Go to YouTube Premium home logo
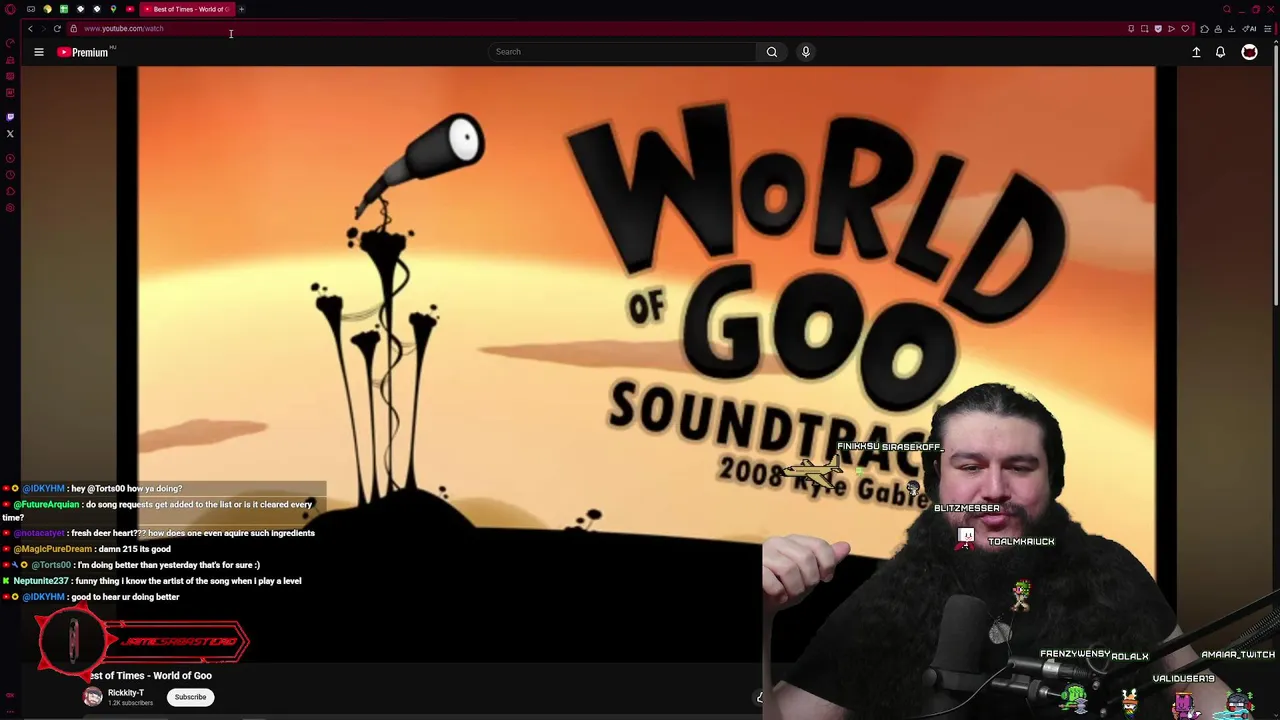The image size is (1280, 720). [83, 52]
